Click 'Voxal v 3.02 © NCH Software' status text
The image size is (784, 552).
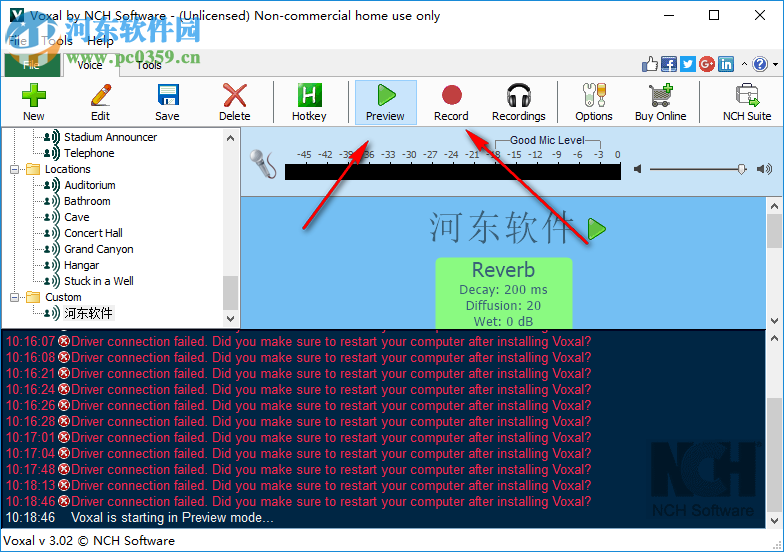pyautogui.click(x=89, y=540)
